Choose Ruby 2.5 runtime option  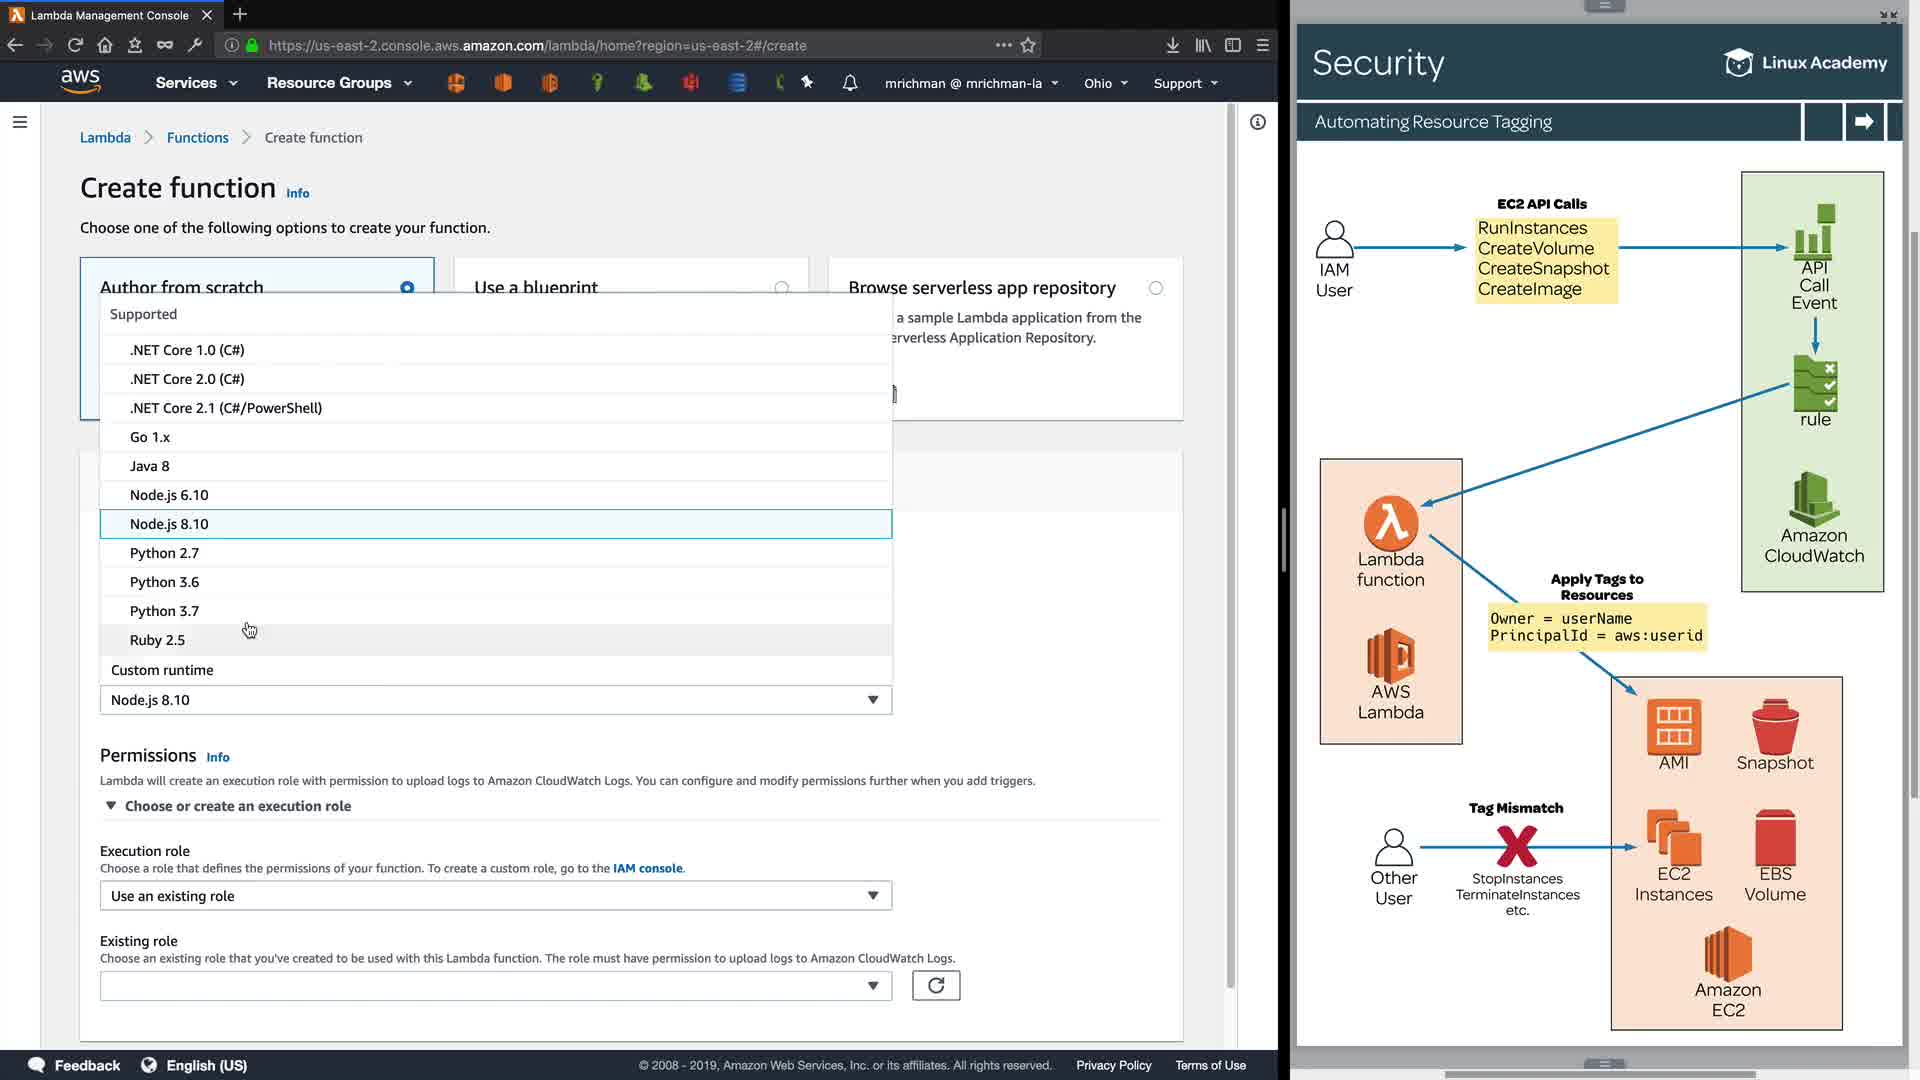(158, 640)
